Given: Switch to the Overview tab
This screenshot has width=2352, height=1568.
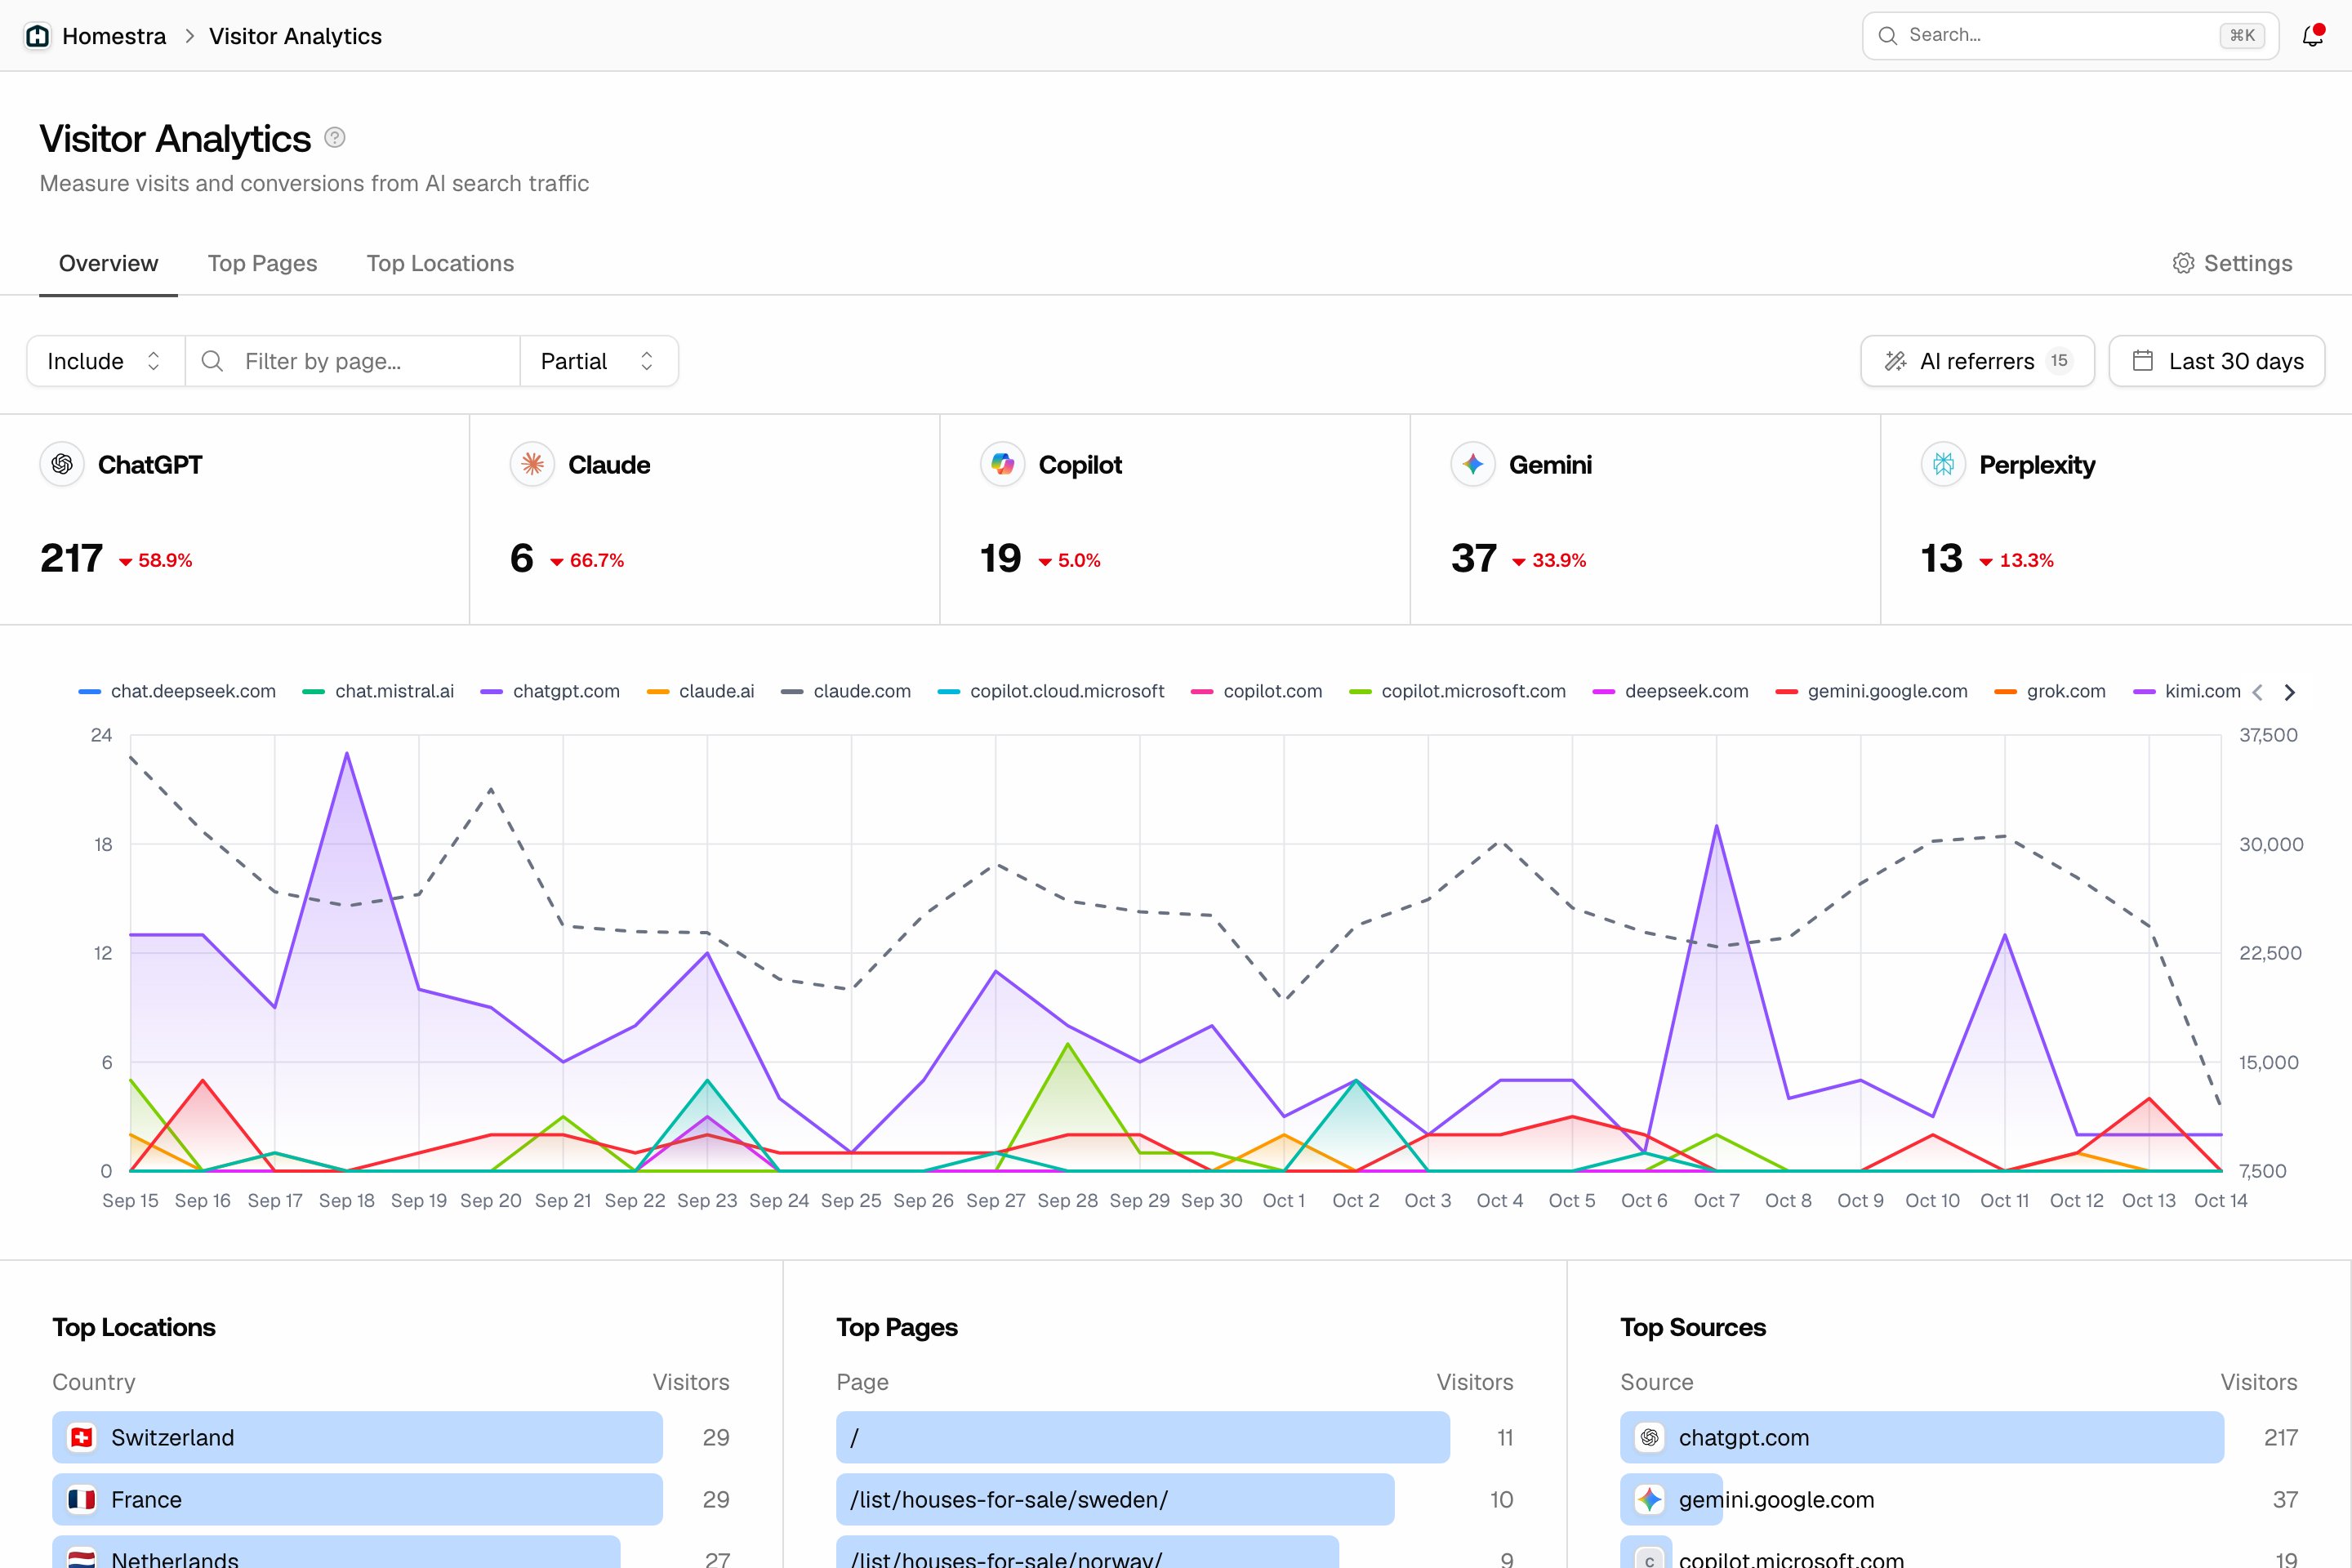Looking at the screenshot, I should click(108, 263).
